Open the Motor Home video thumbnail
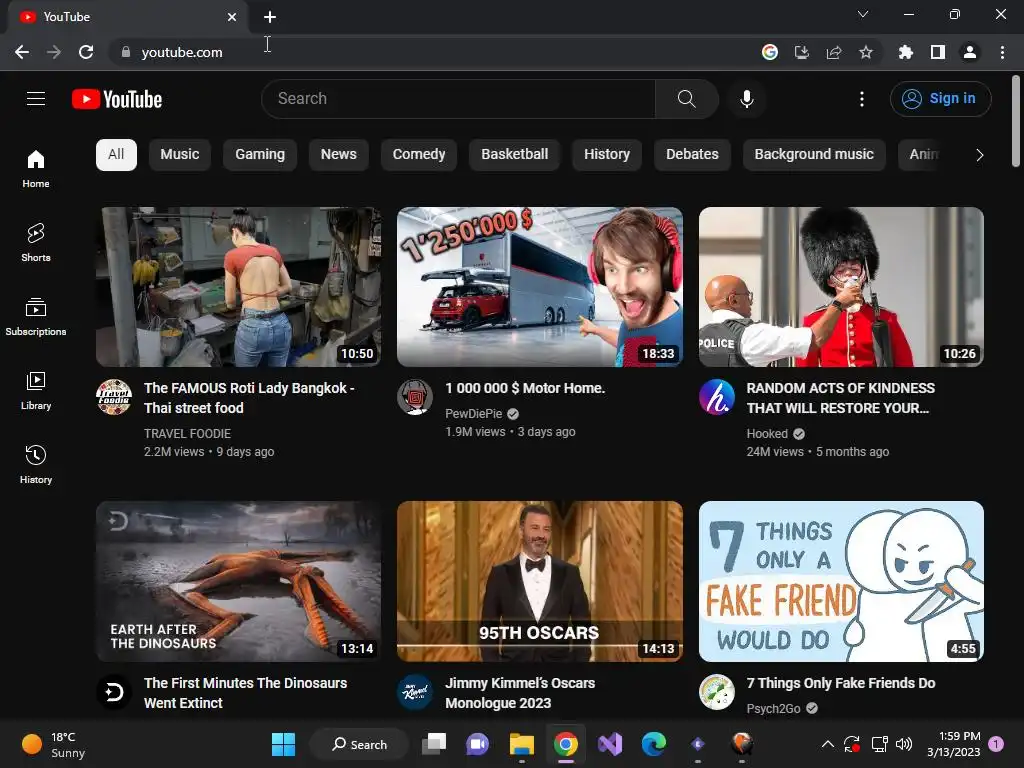This screenshot has height=768, width=1024. 539,287
